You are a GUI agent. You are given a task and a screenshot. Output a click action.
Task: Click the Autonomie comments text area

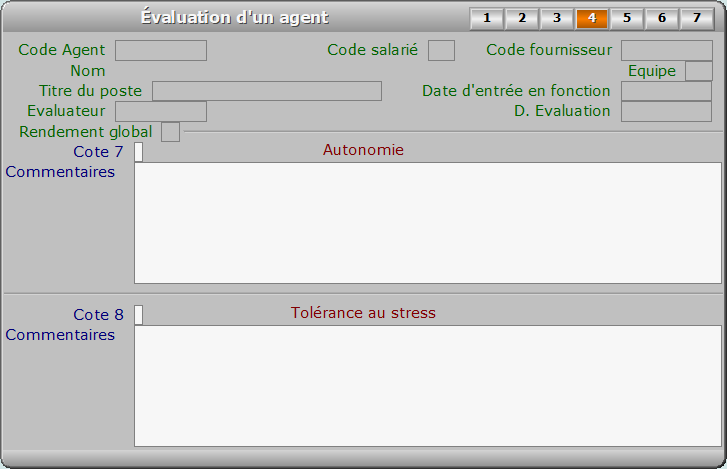pos(428,223)
